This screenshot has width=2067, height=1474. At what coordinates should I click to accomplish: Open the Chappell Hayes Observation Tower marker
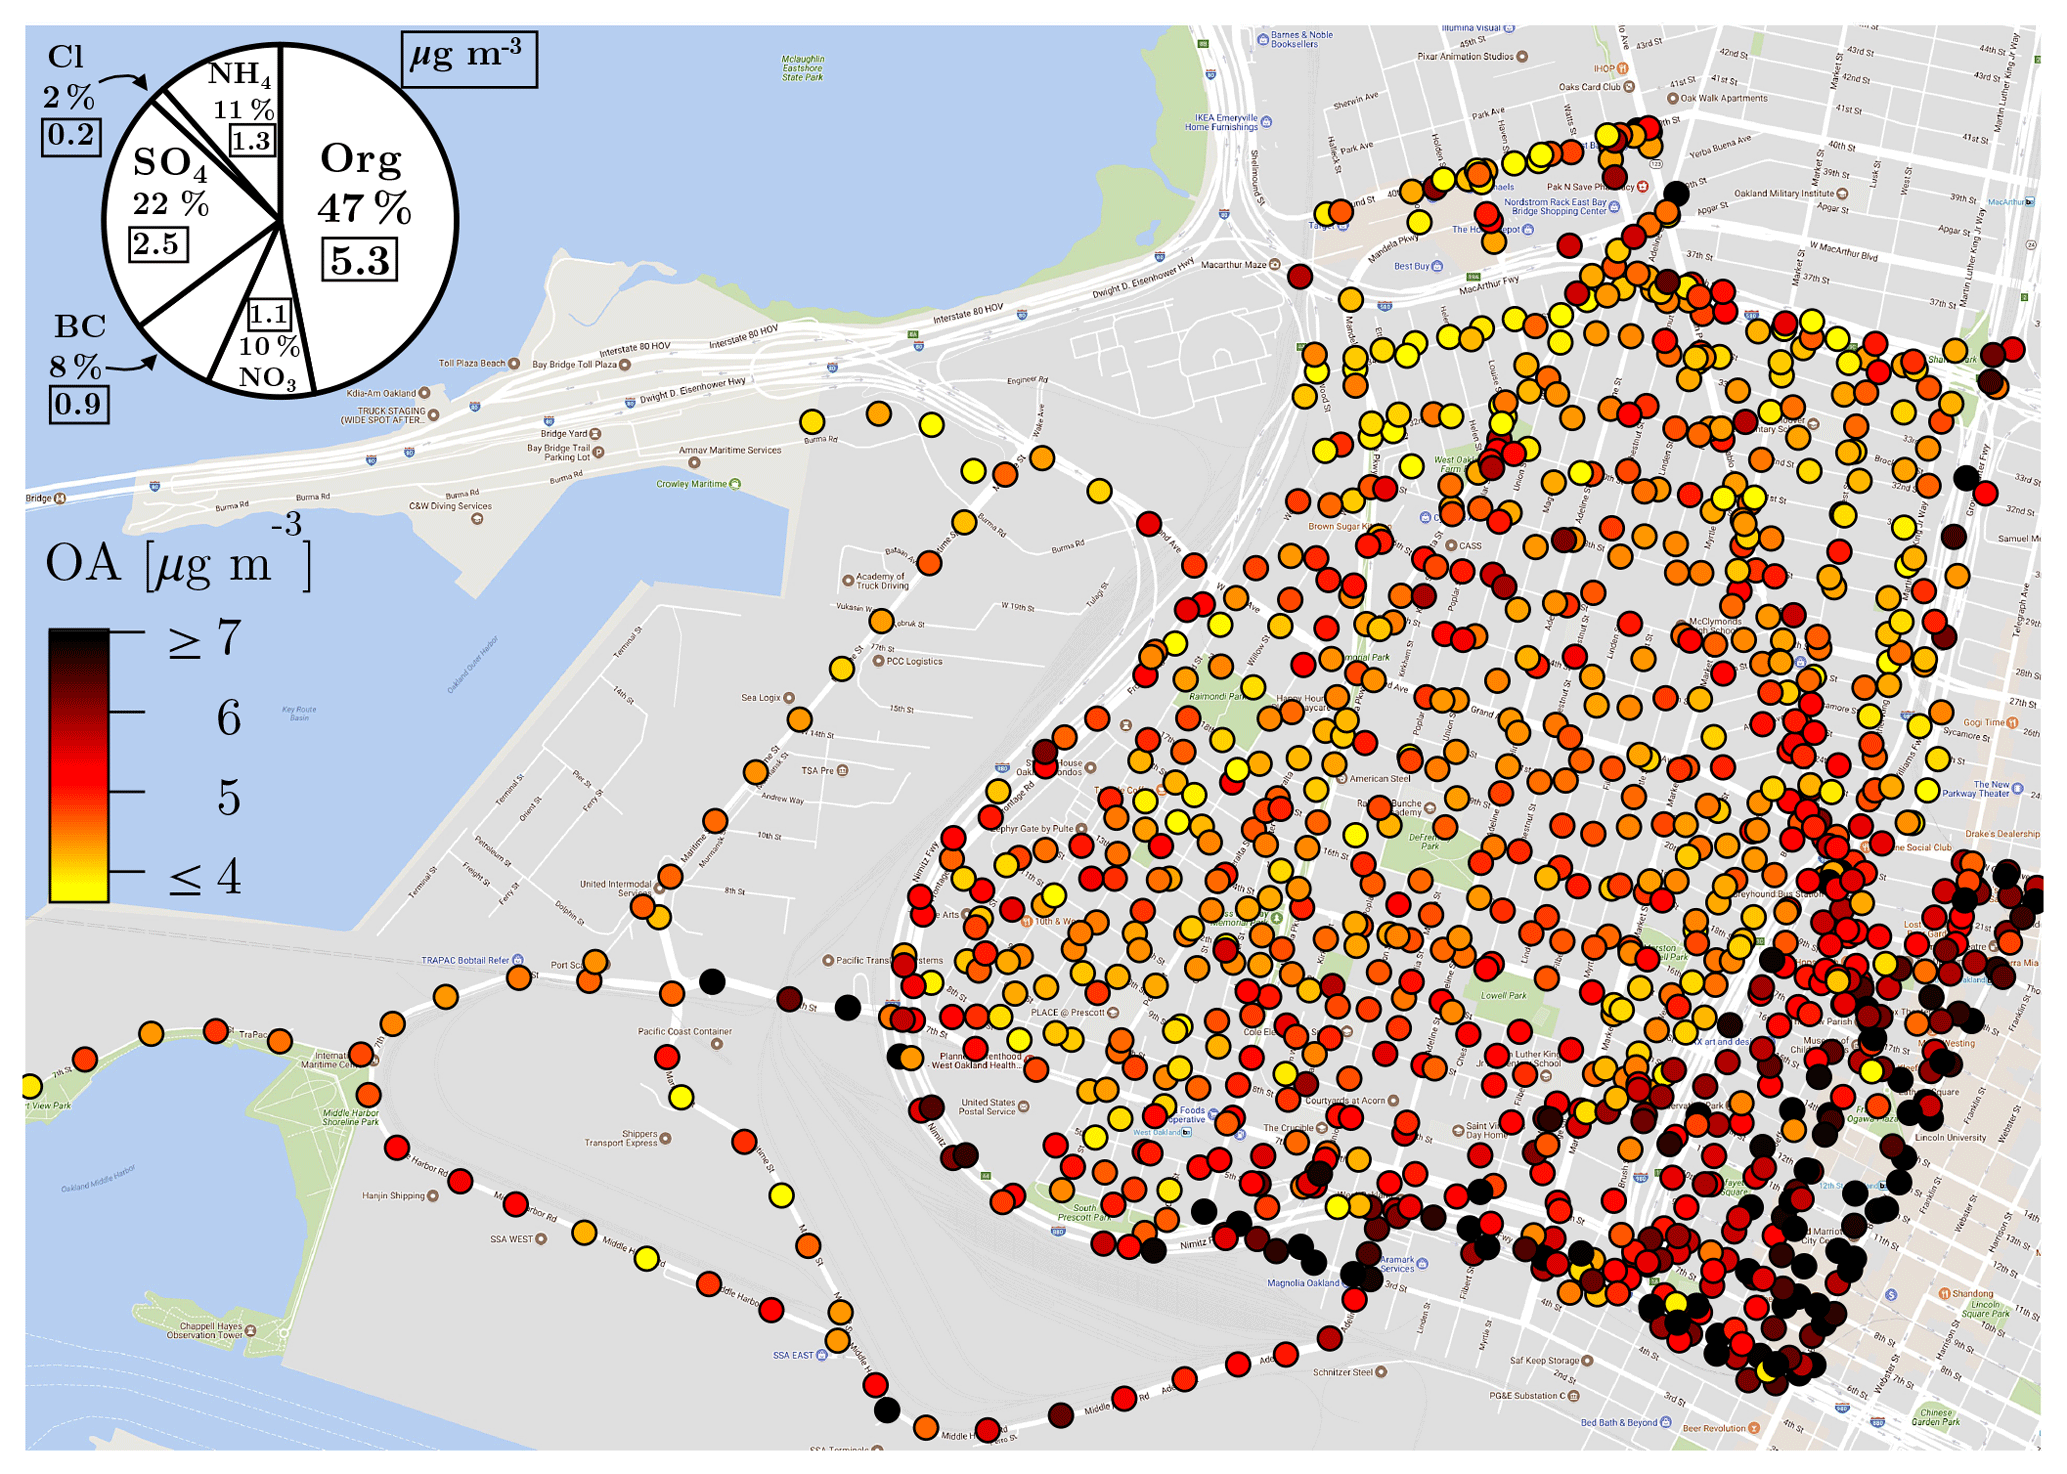point(250,1330)
